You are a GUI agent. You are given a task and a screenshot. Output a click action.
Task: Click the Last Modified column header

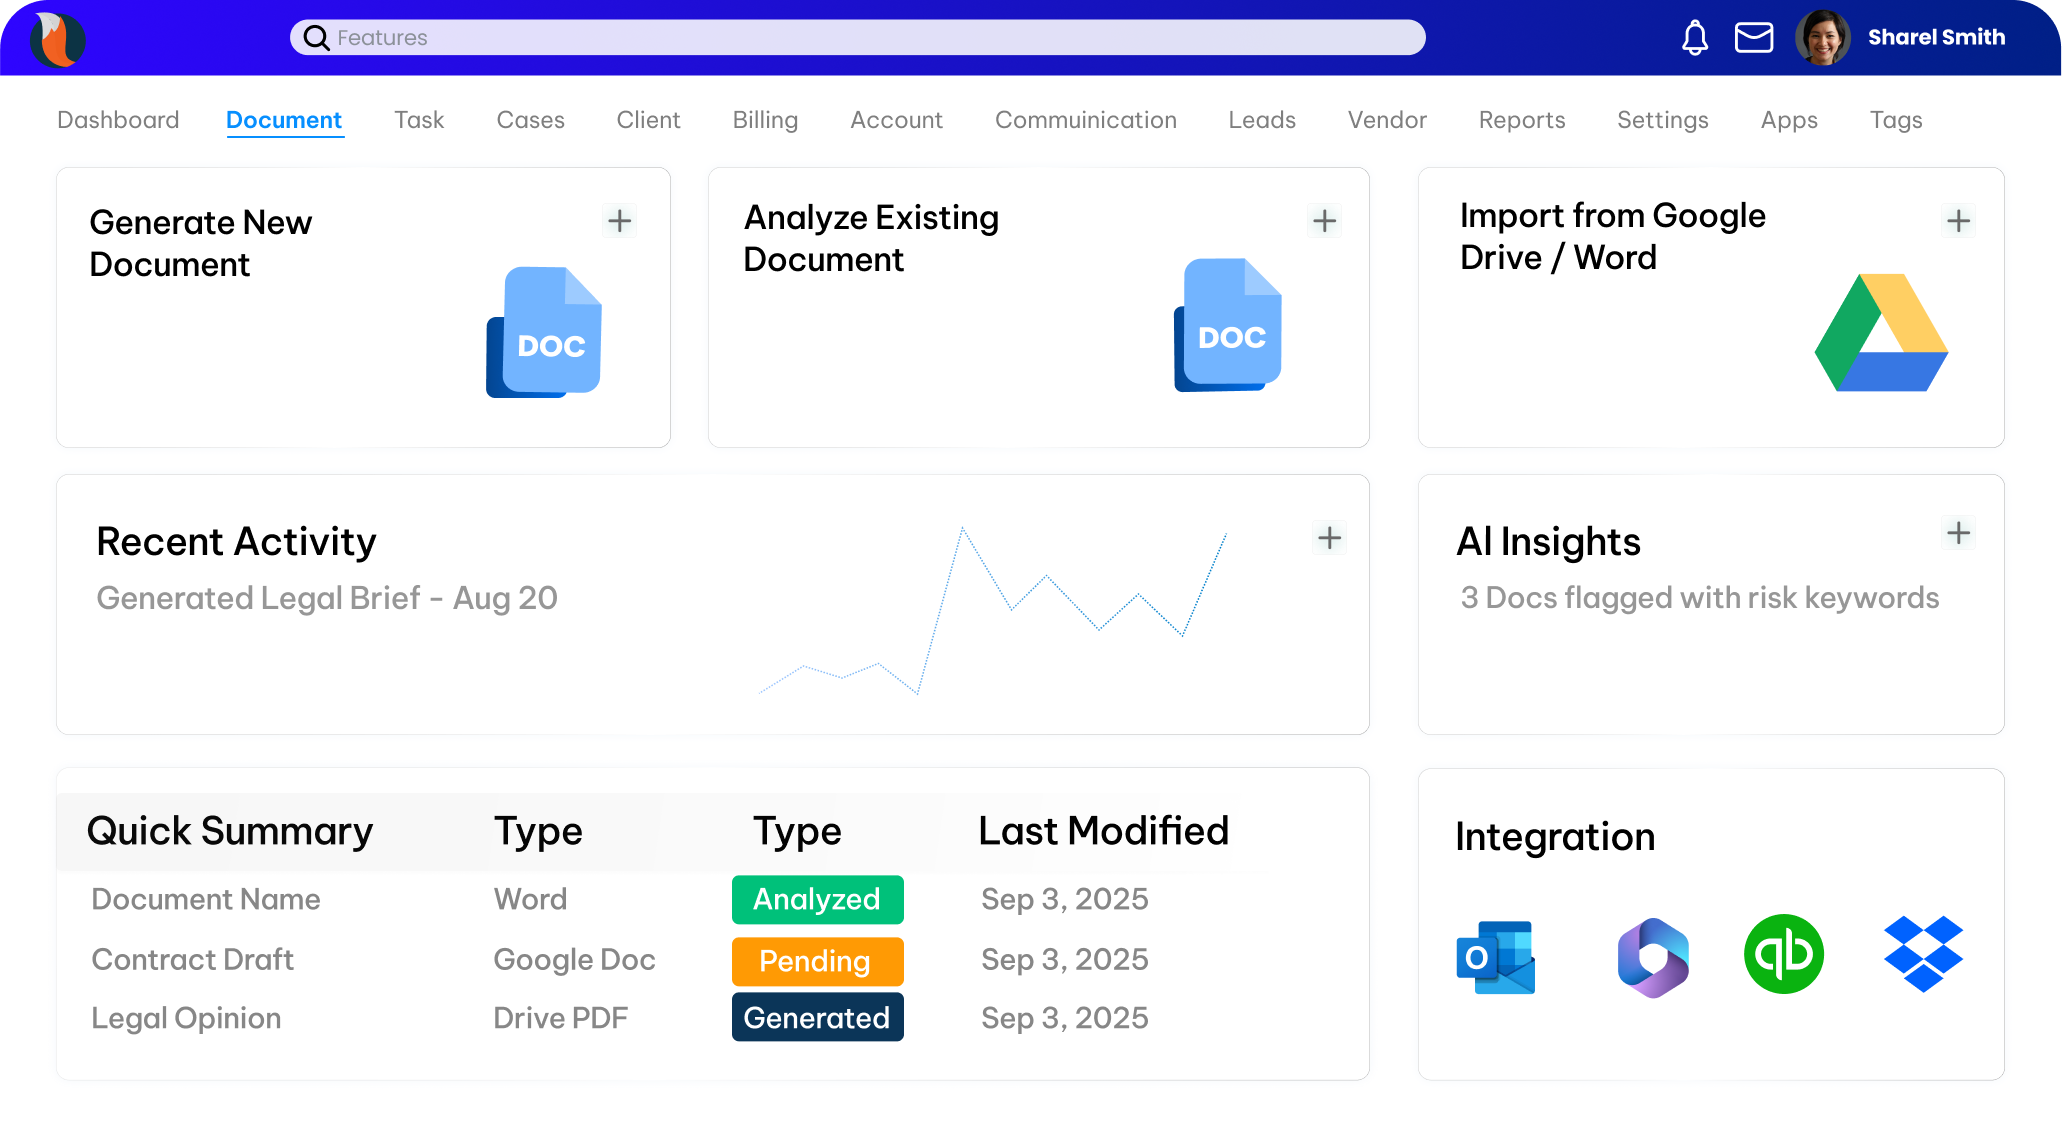(x=1103, y=831)
